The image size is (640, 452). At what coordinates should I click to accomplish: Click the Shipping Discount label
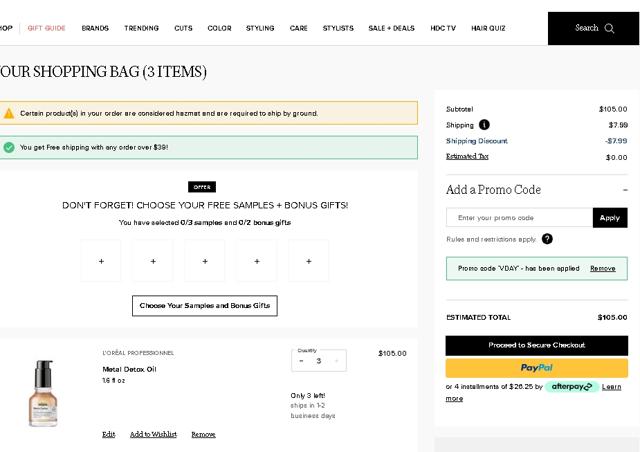pos(477,141)
